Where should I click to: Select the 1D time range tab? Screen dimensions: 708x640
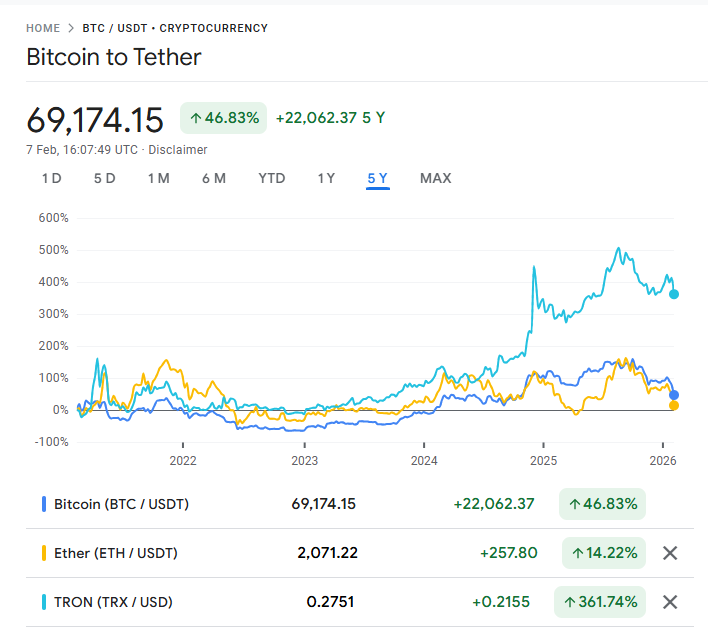(52, 178)
